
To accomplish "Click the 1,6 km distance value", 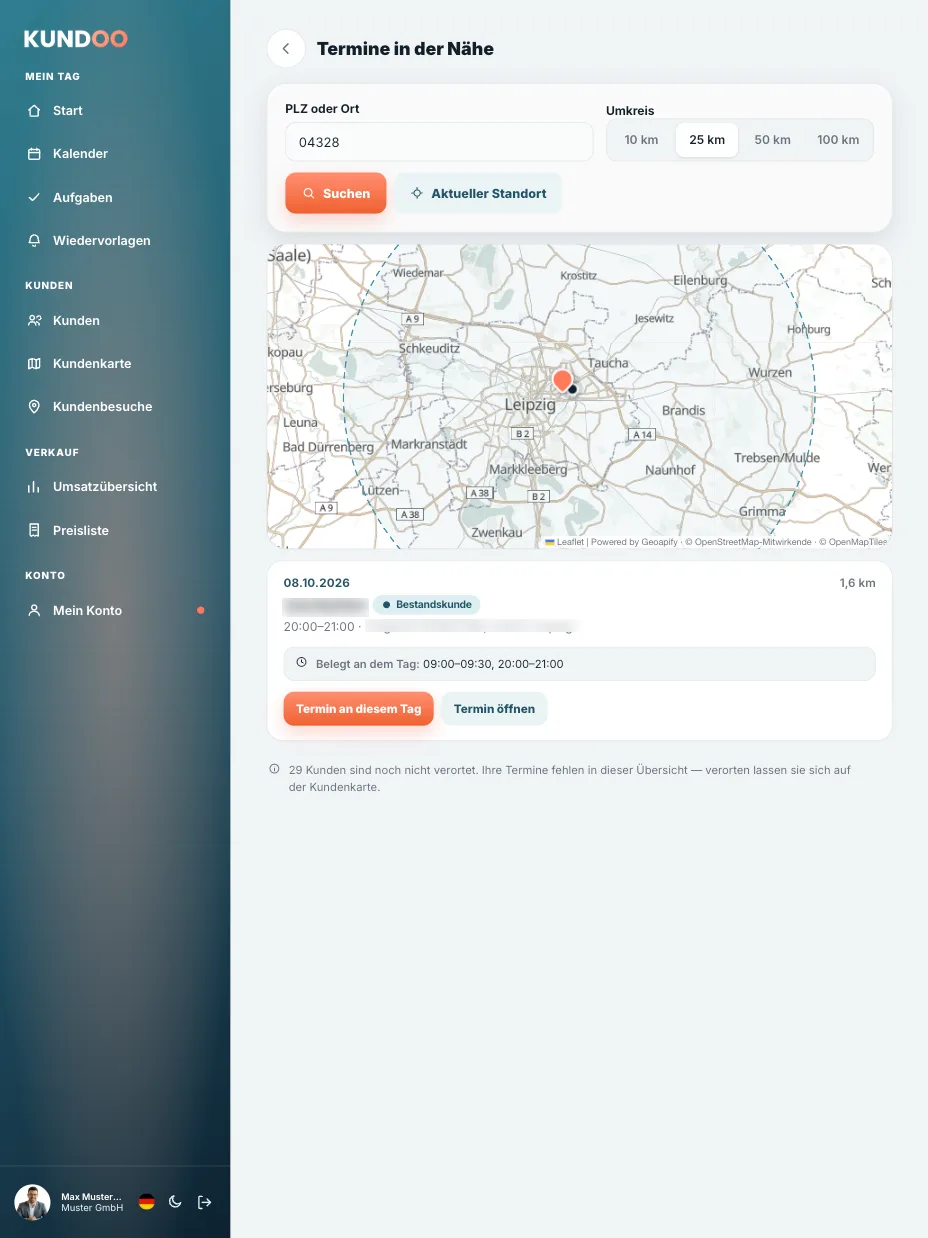I will tap(857, 583).
